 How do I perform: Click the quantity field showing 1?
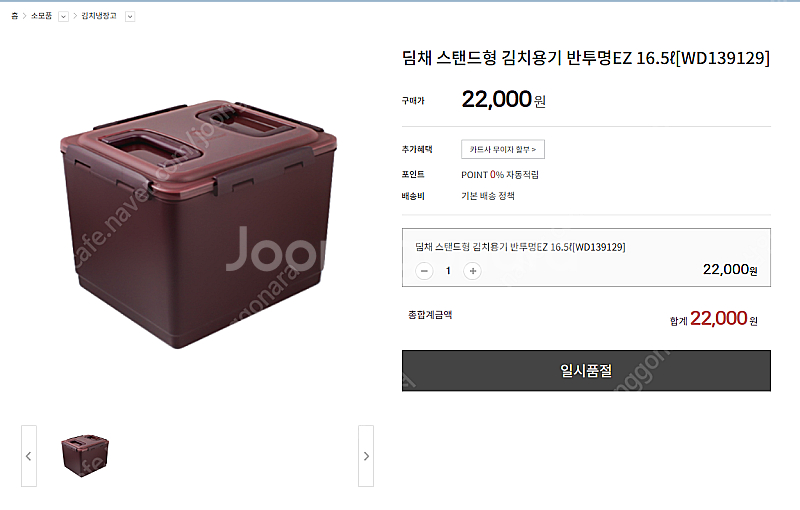pos(448,271)
